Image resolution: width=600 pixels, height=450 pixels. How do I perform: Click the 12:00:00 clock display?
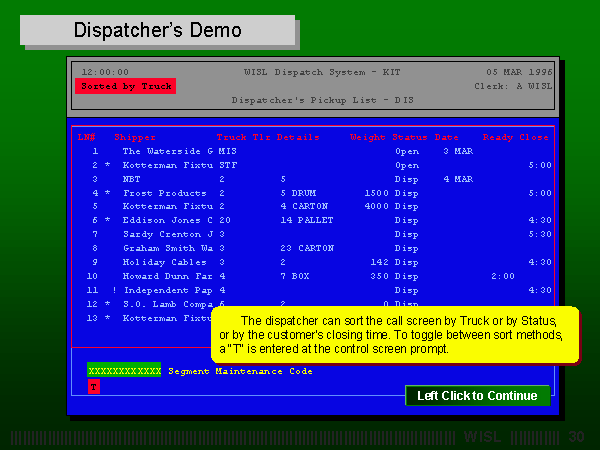105,72
